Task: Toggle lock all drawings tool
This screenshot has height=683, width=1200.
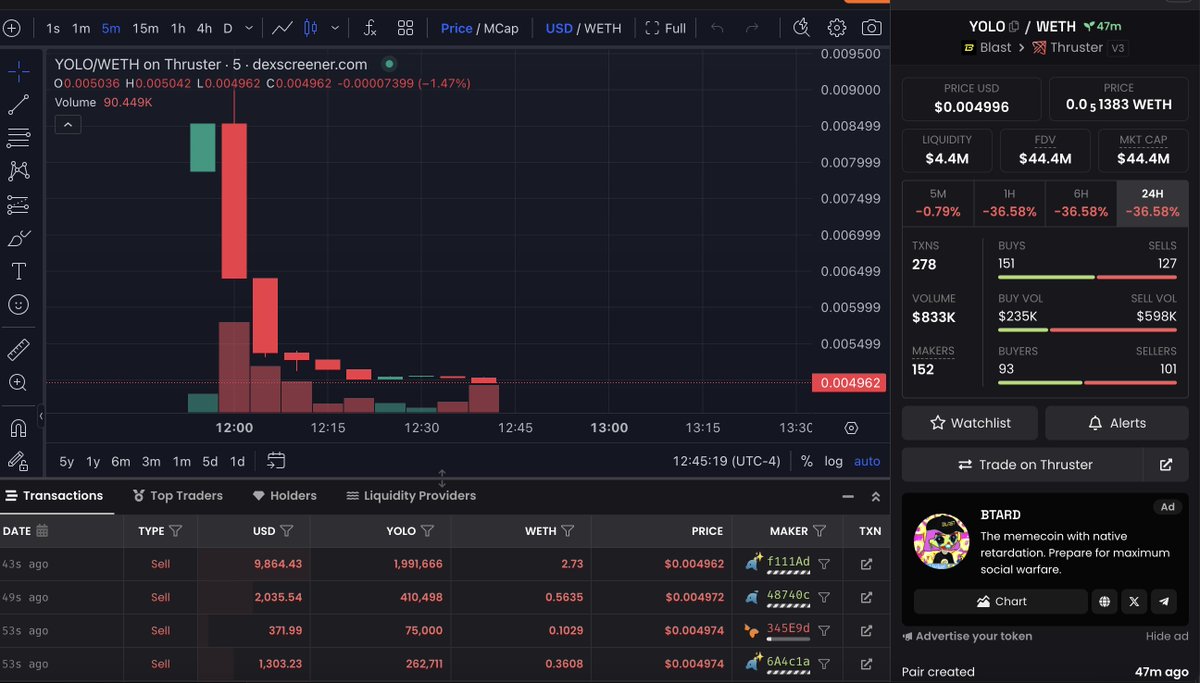Action: pyautogui.click(x=18, y=461)
